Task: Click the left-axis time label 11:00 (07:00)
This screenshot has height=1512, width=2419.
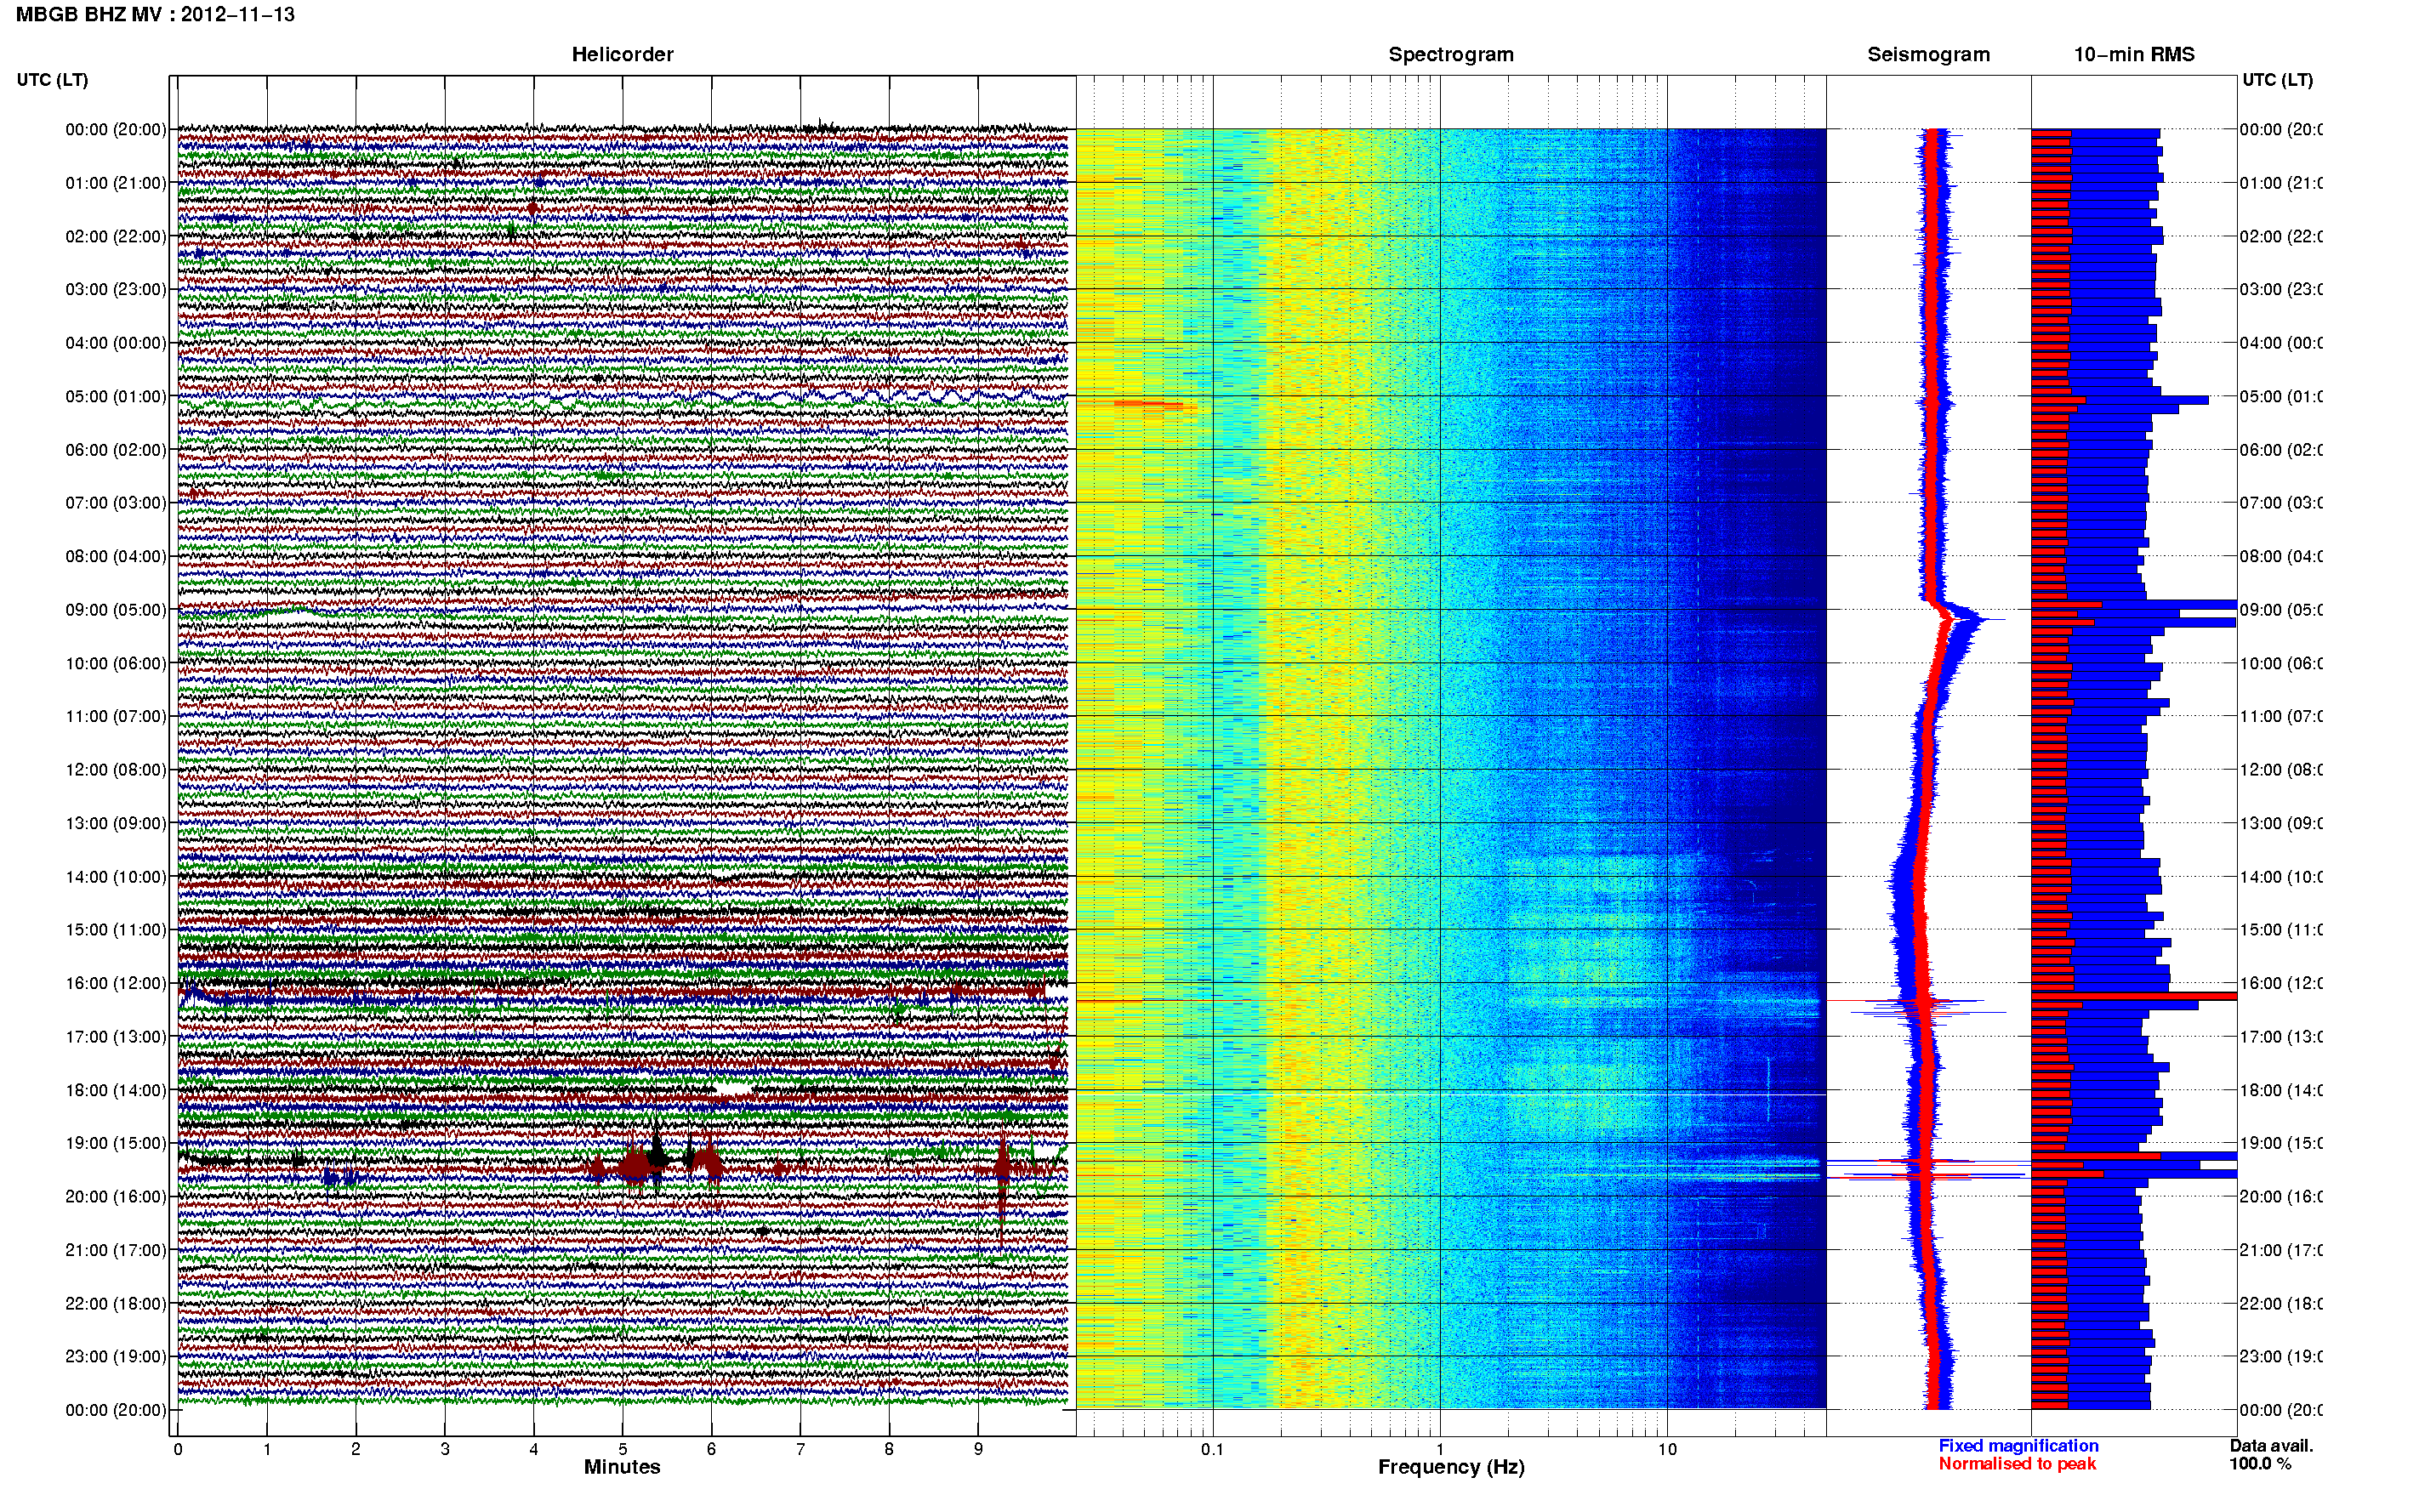Action: pos(116,716)
